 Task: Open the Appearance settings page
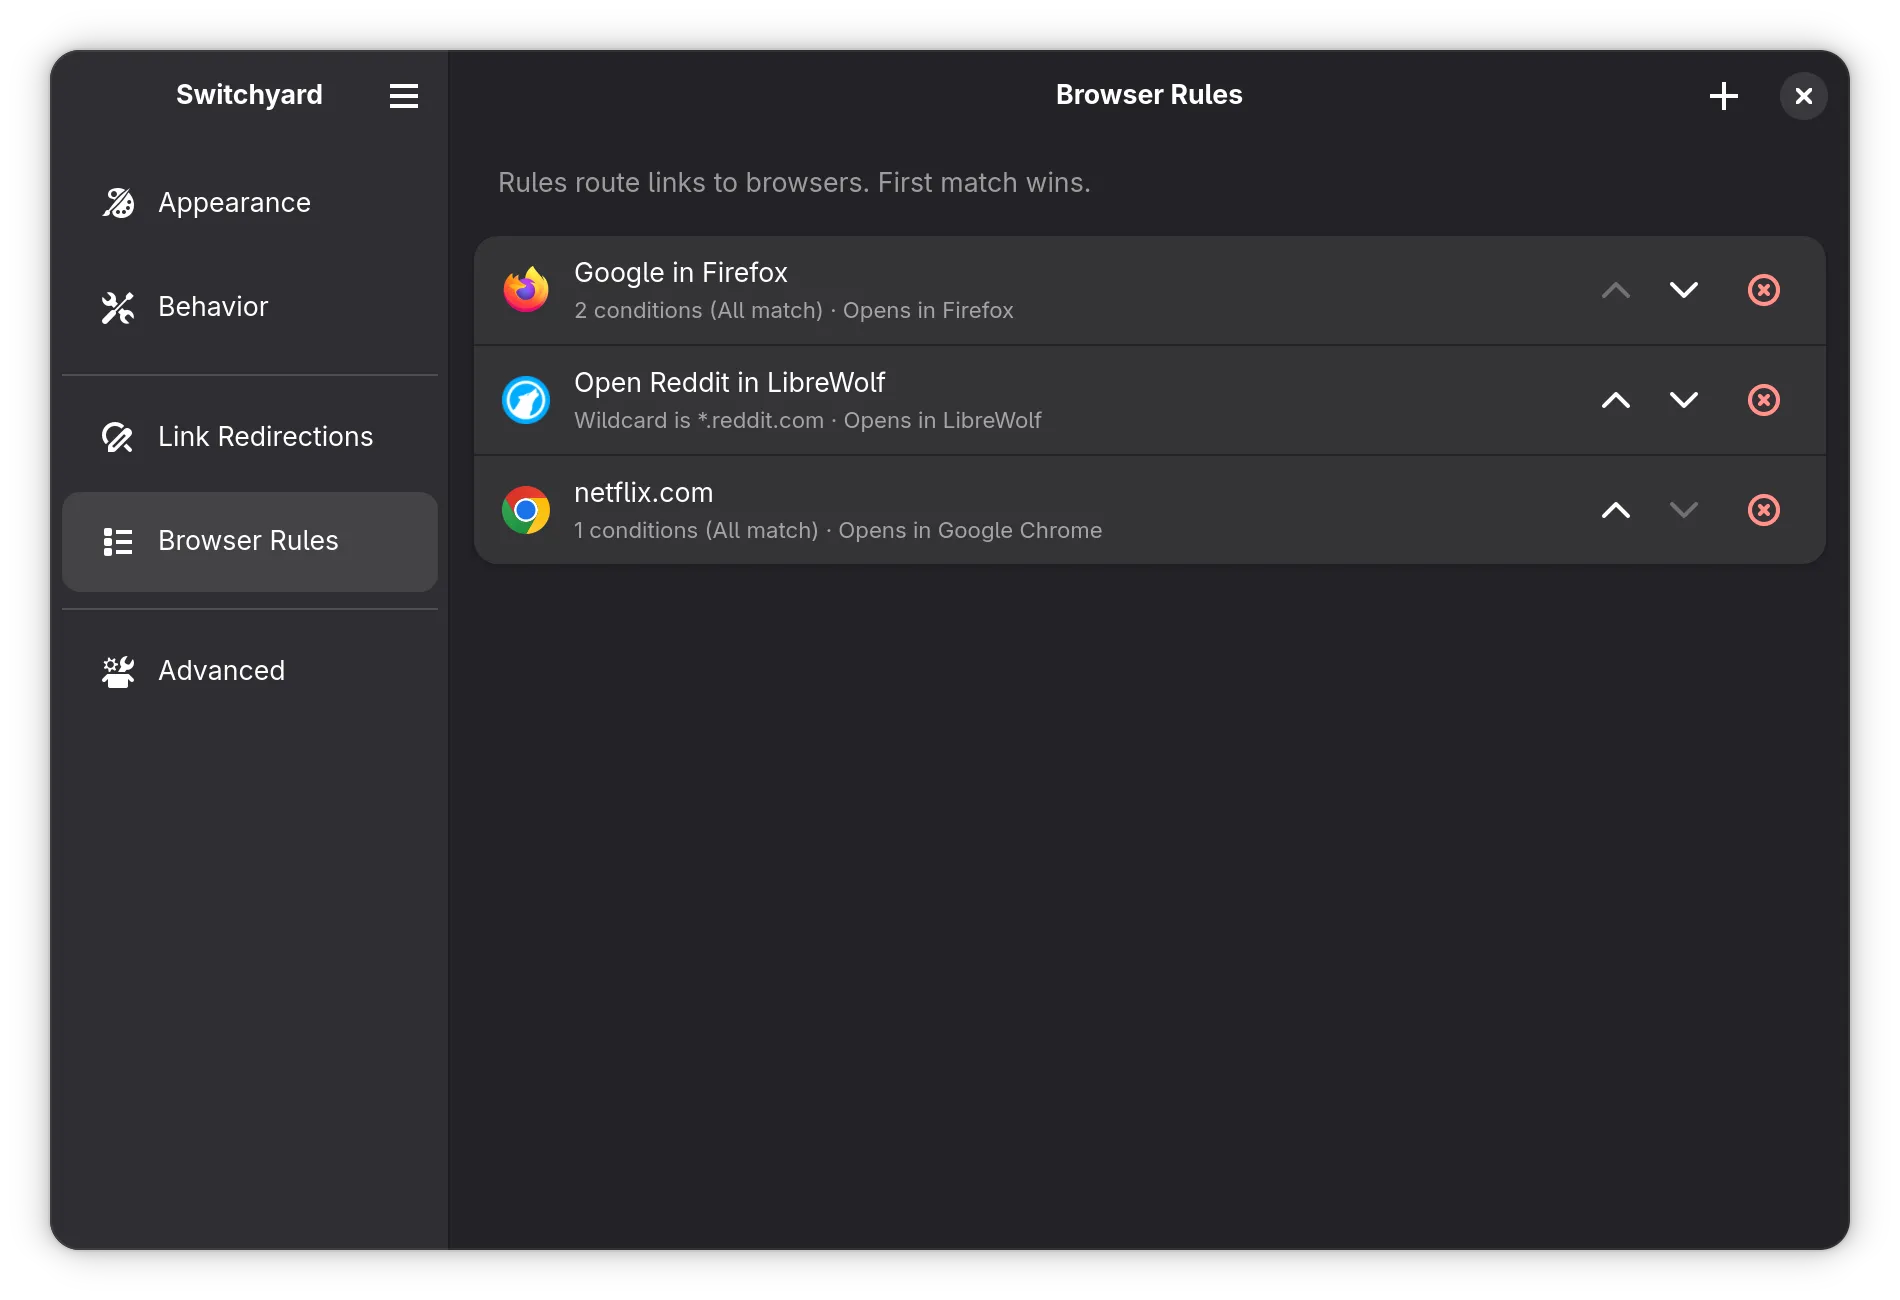coord(250,203)
